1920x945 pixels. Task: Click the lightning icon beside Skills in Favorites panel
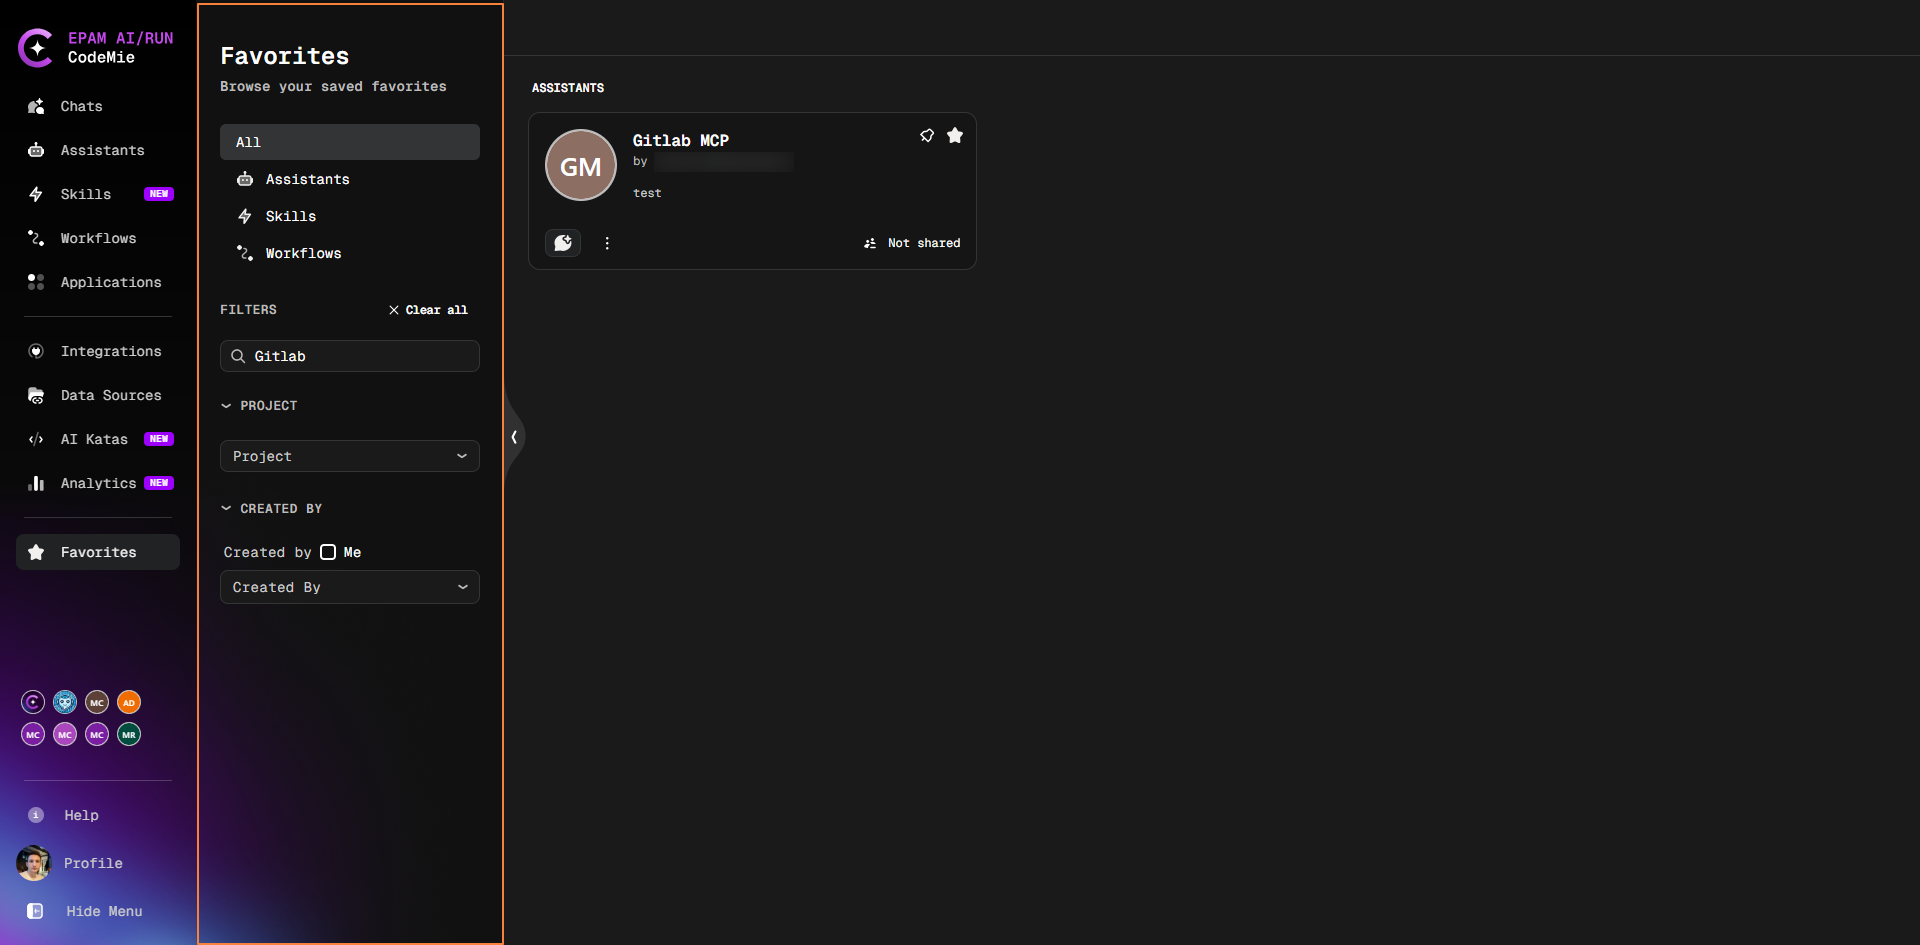[245, 216]
